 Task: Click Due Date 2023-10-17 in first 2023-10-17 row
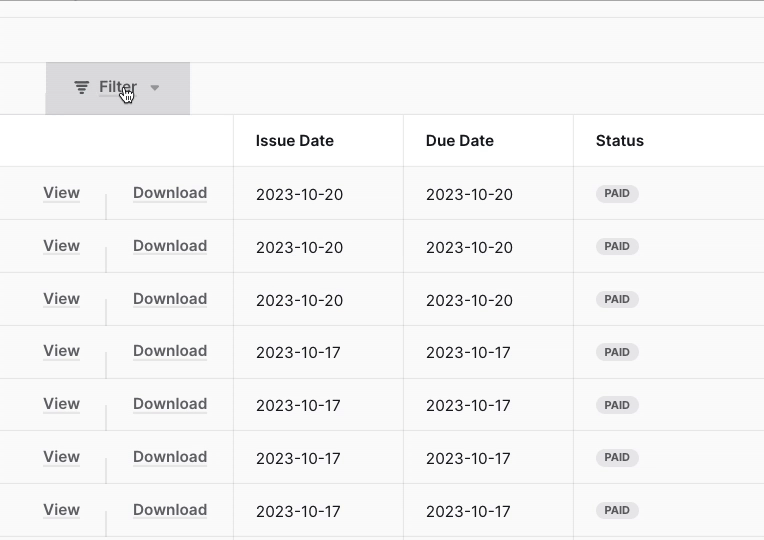pos(468,352)
